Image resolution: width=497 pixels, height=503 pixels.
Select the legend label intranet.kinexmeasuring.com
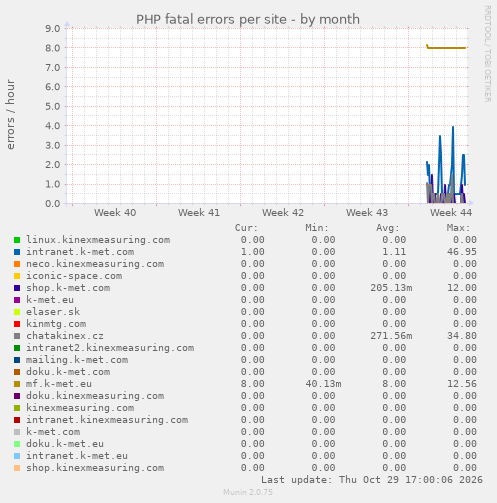107,420
